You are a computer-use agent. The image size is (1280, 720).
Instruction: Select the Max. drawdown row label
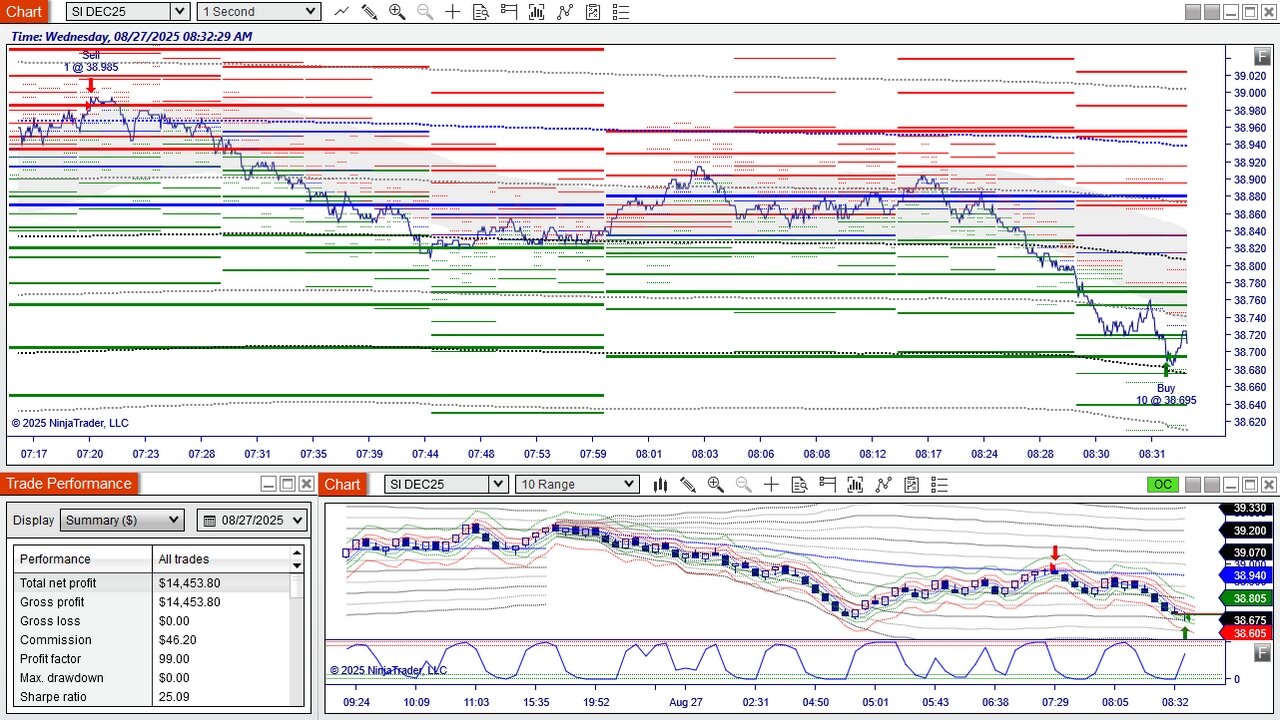coord(61,678)
